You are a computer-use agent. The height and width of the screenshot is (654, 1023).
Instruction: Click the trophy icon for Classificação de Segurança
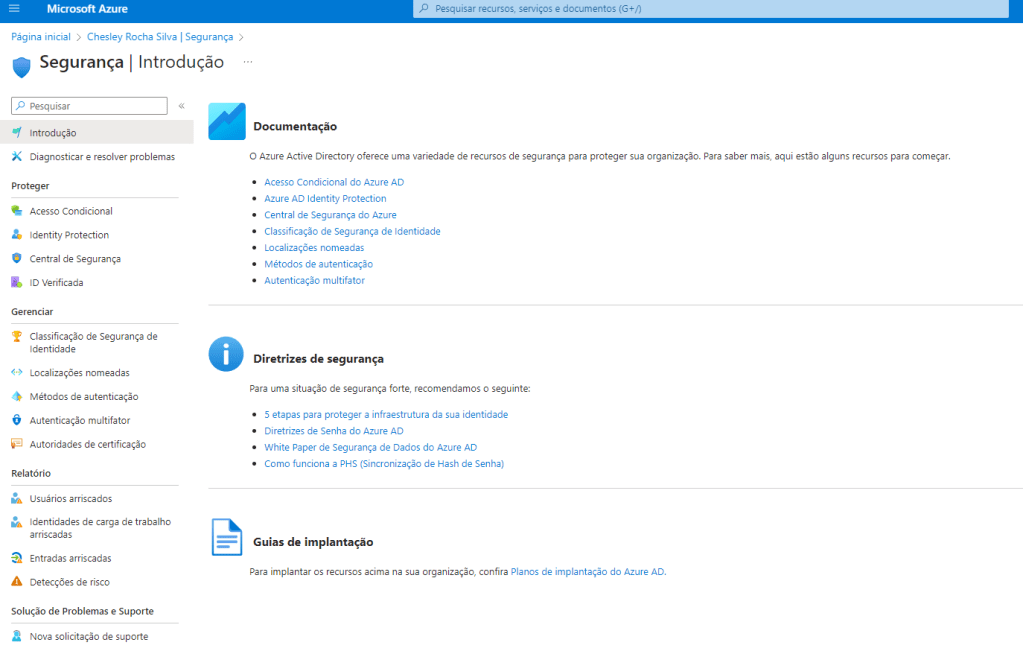[17, 337]
